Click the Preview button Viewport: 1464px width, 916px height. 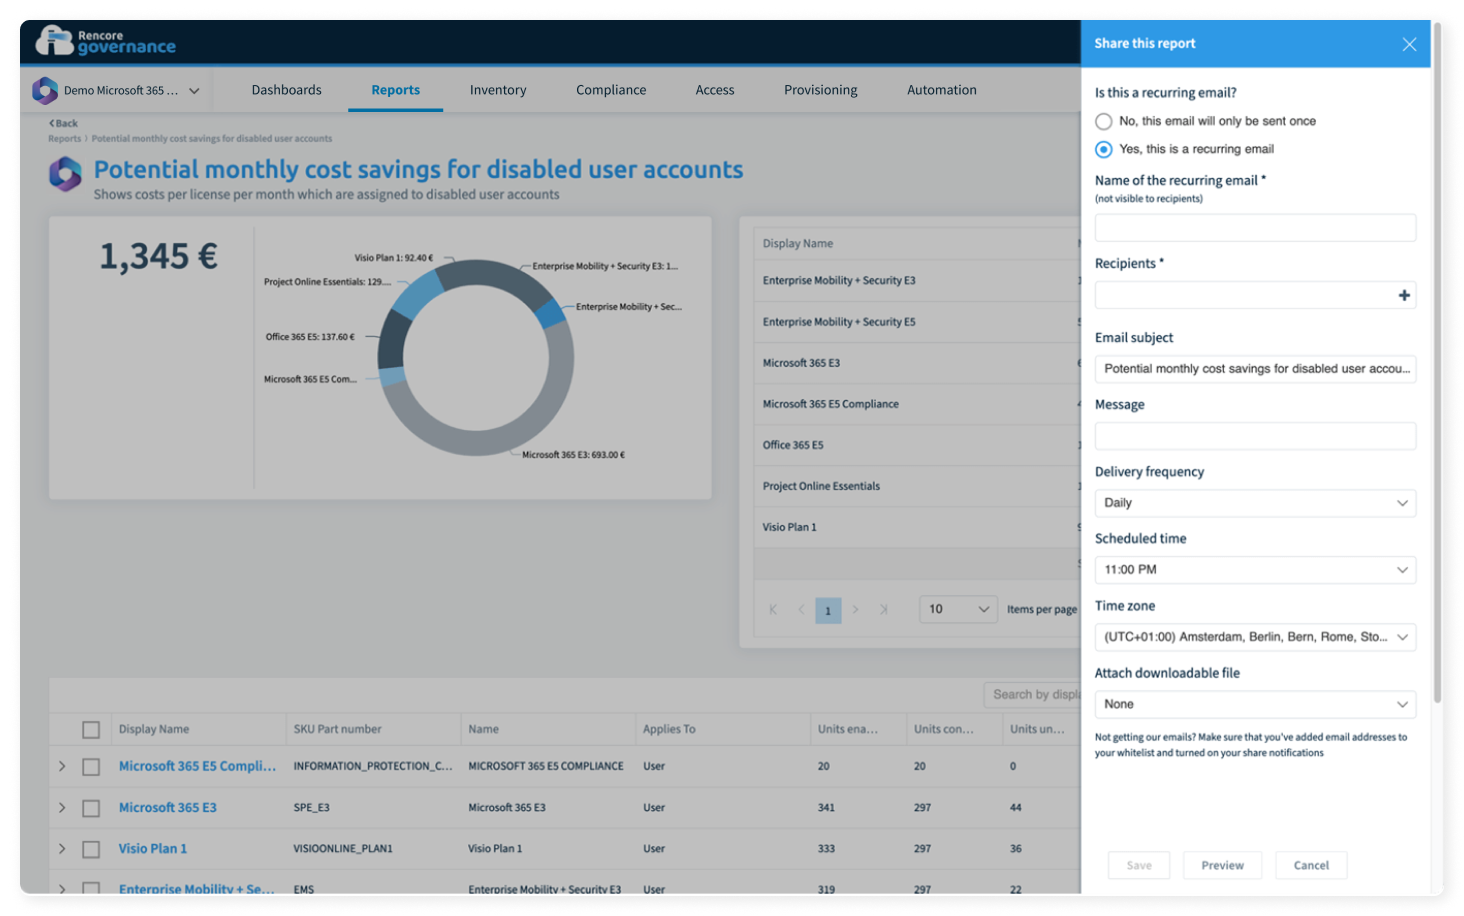pyautogui.click(x=1223, y=865)
